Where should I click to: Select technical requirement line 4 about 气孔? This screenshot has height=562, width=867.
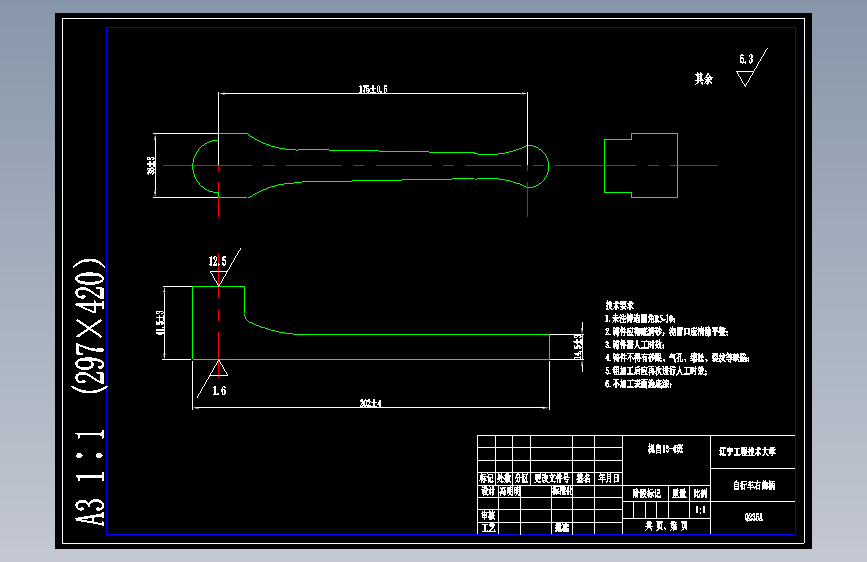(677, 358)
